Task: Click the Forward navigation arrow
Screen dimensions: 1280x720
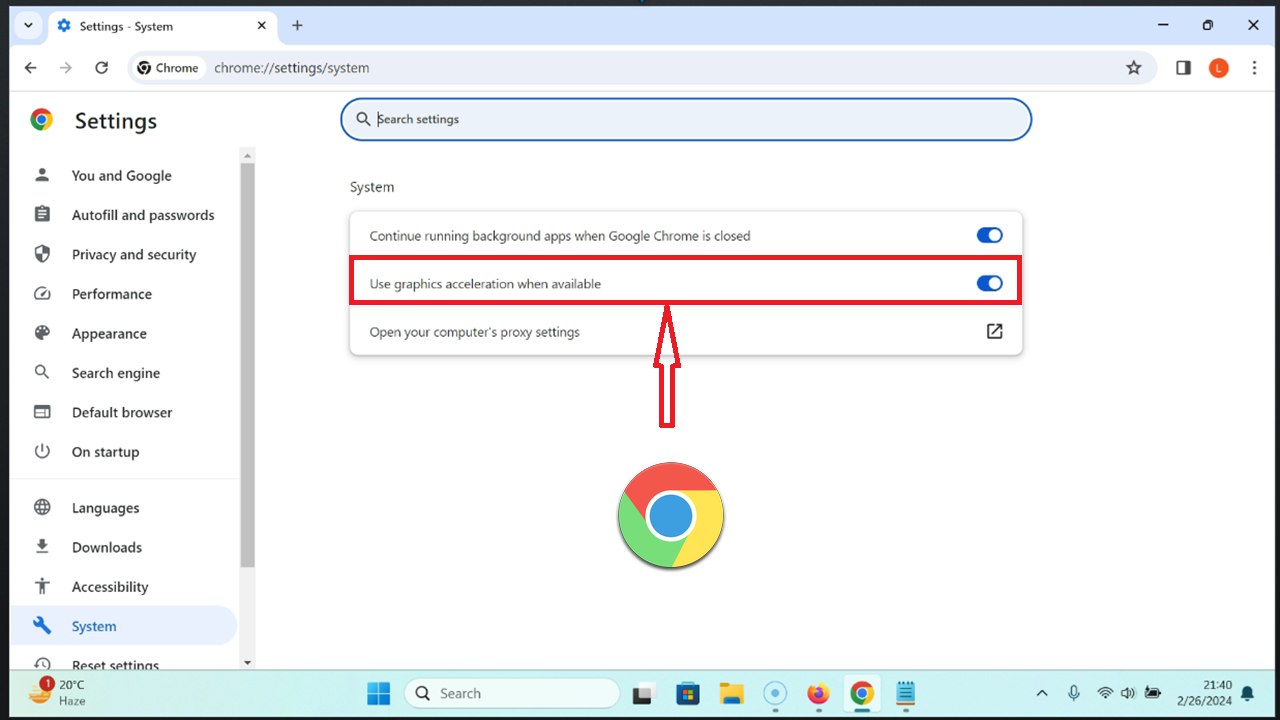Action: tap(66, 68)
